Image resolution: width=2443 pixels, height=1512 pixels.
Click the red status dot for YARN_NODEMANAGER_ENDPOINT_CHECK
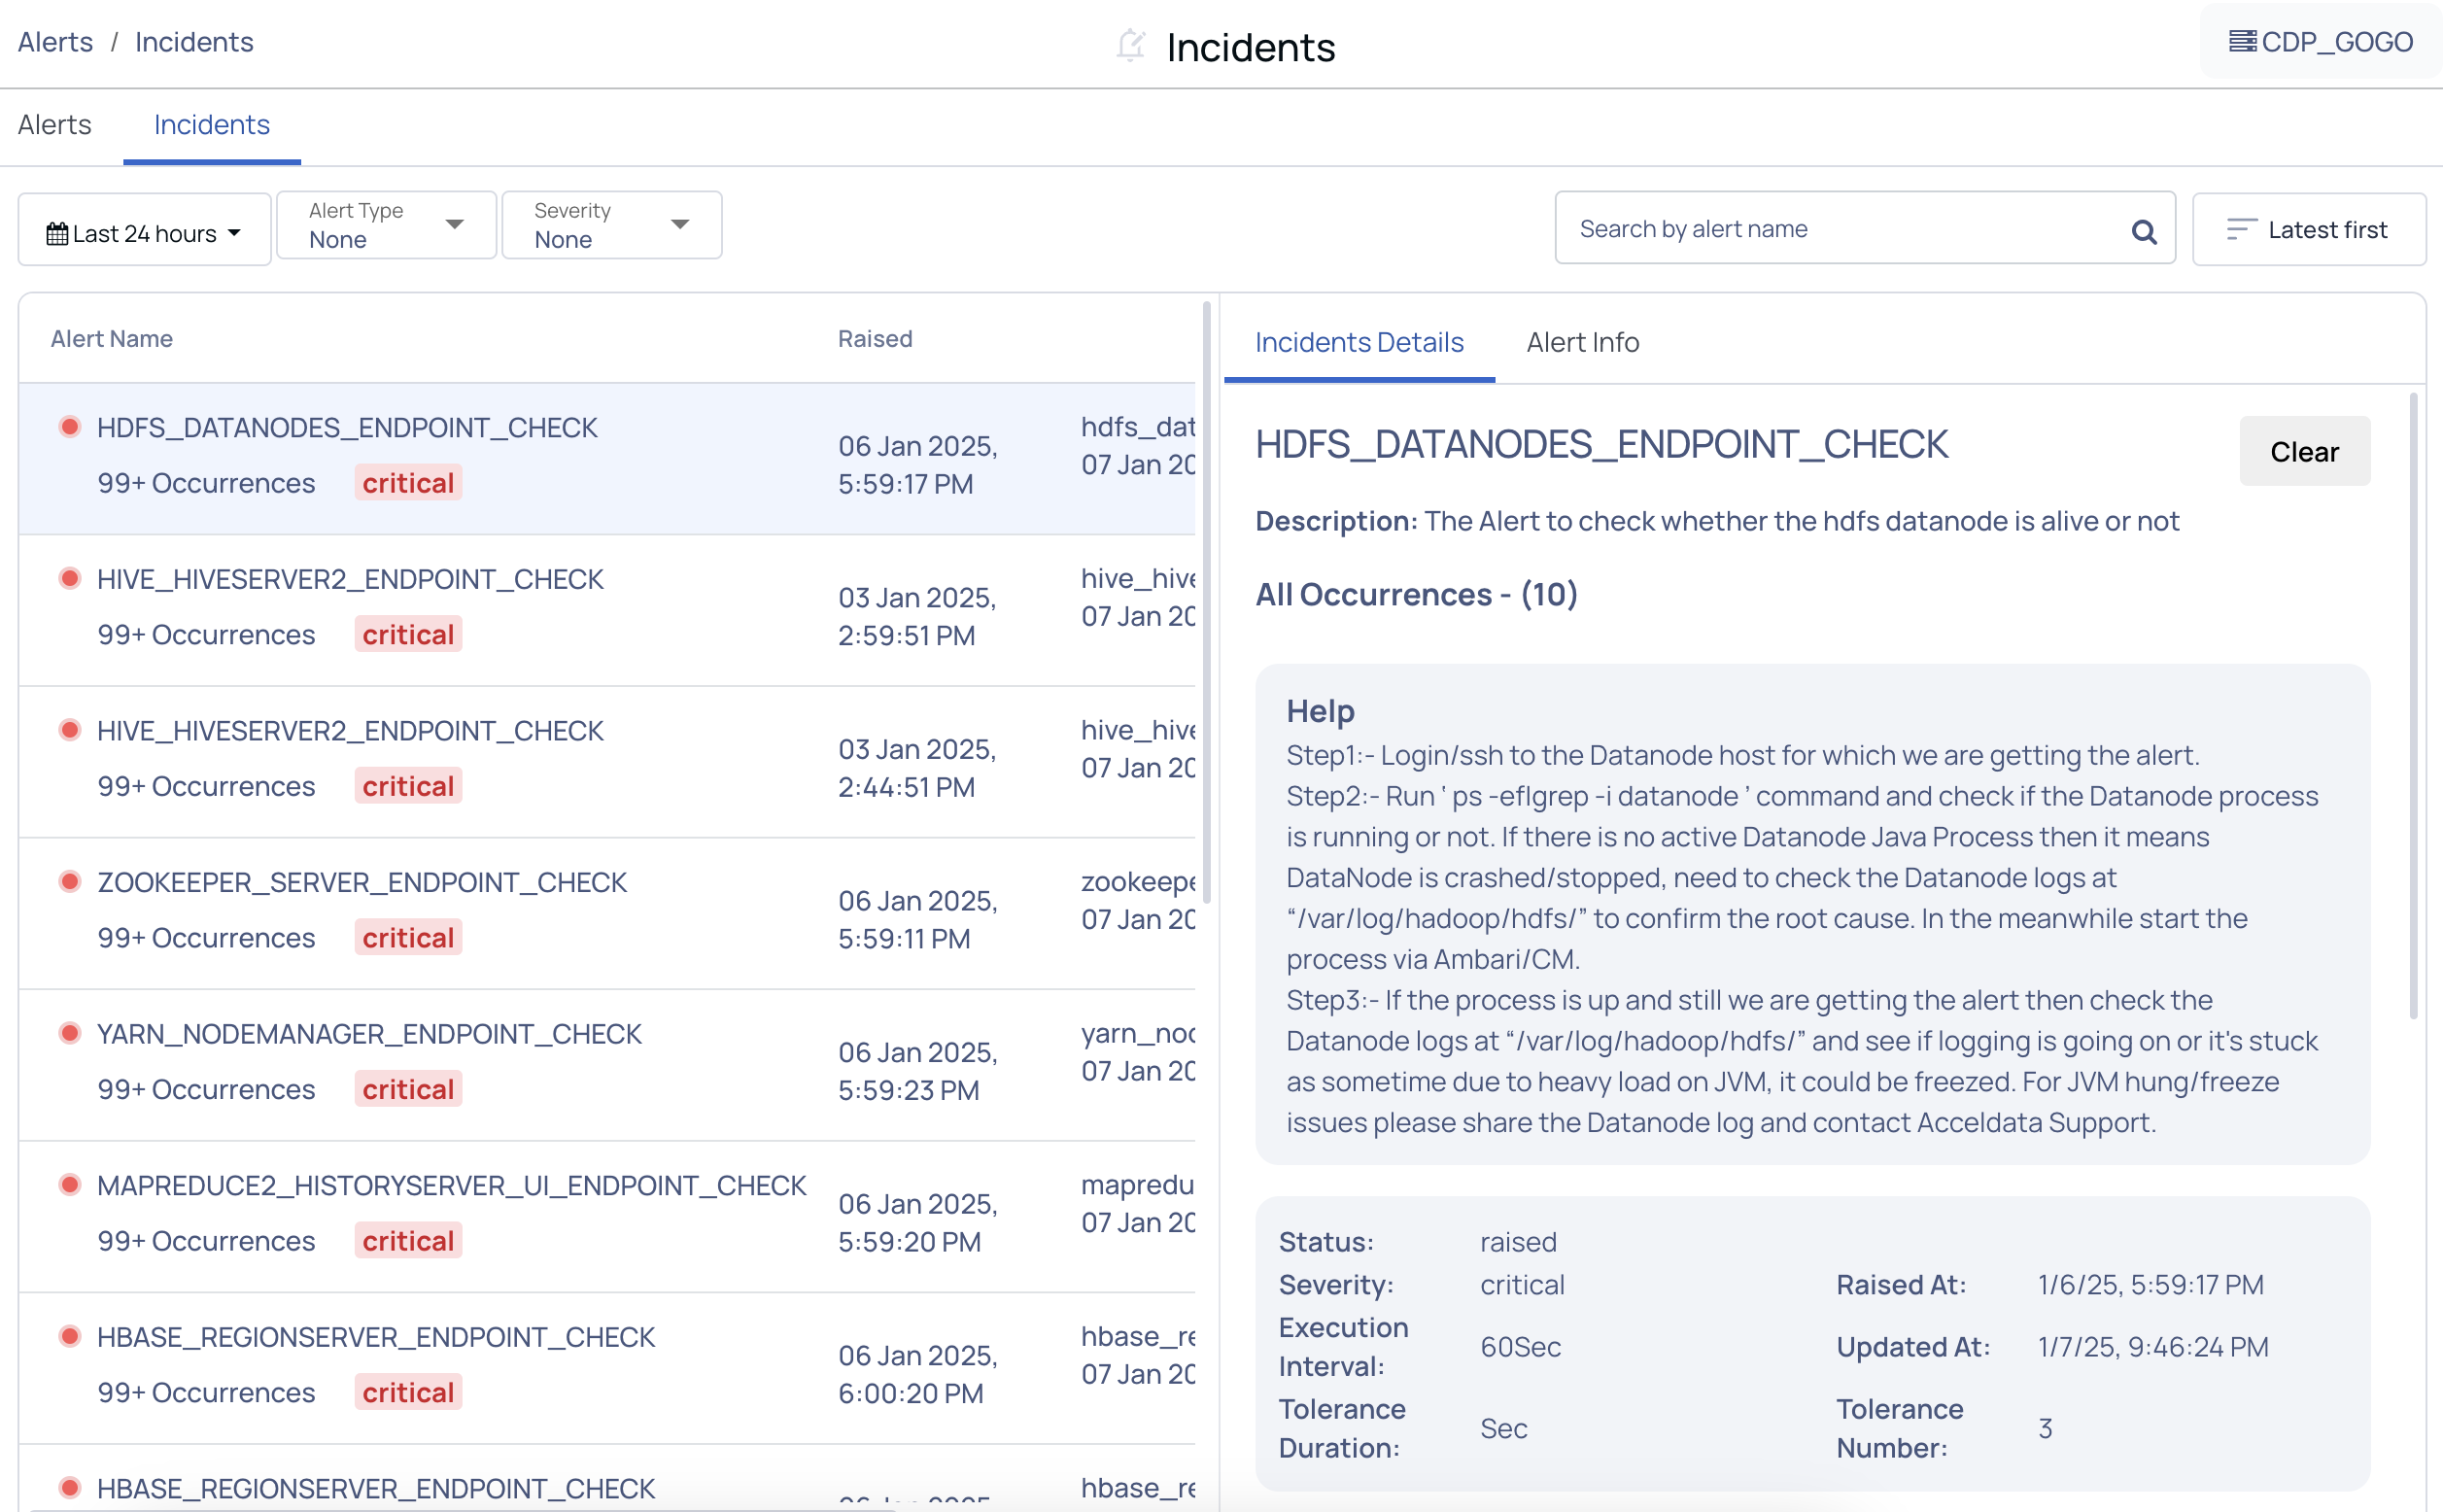tap(69, 1032)
